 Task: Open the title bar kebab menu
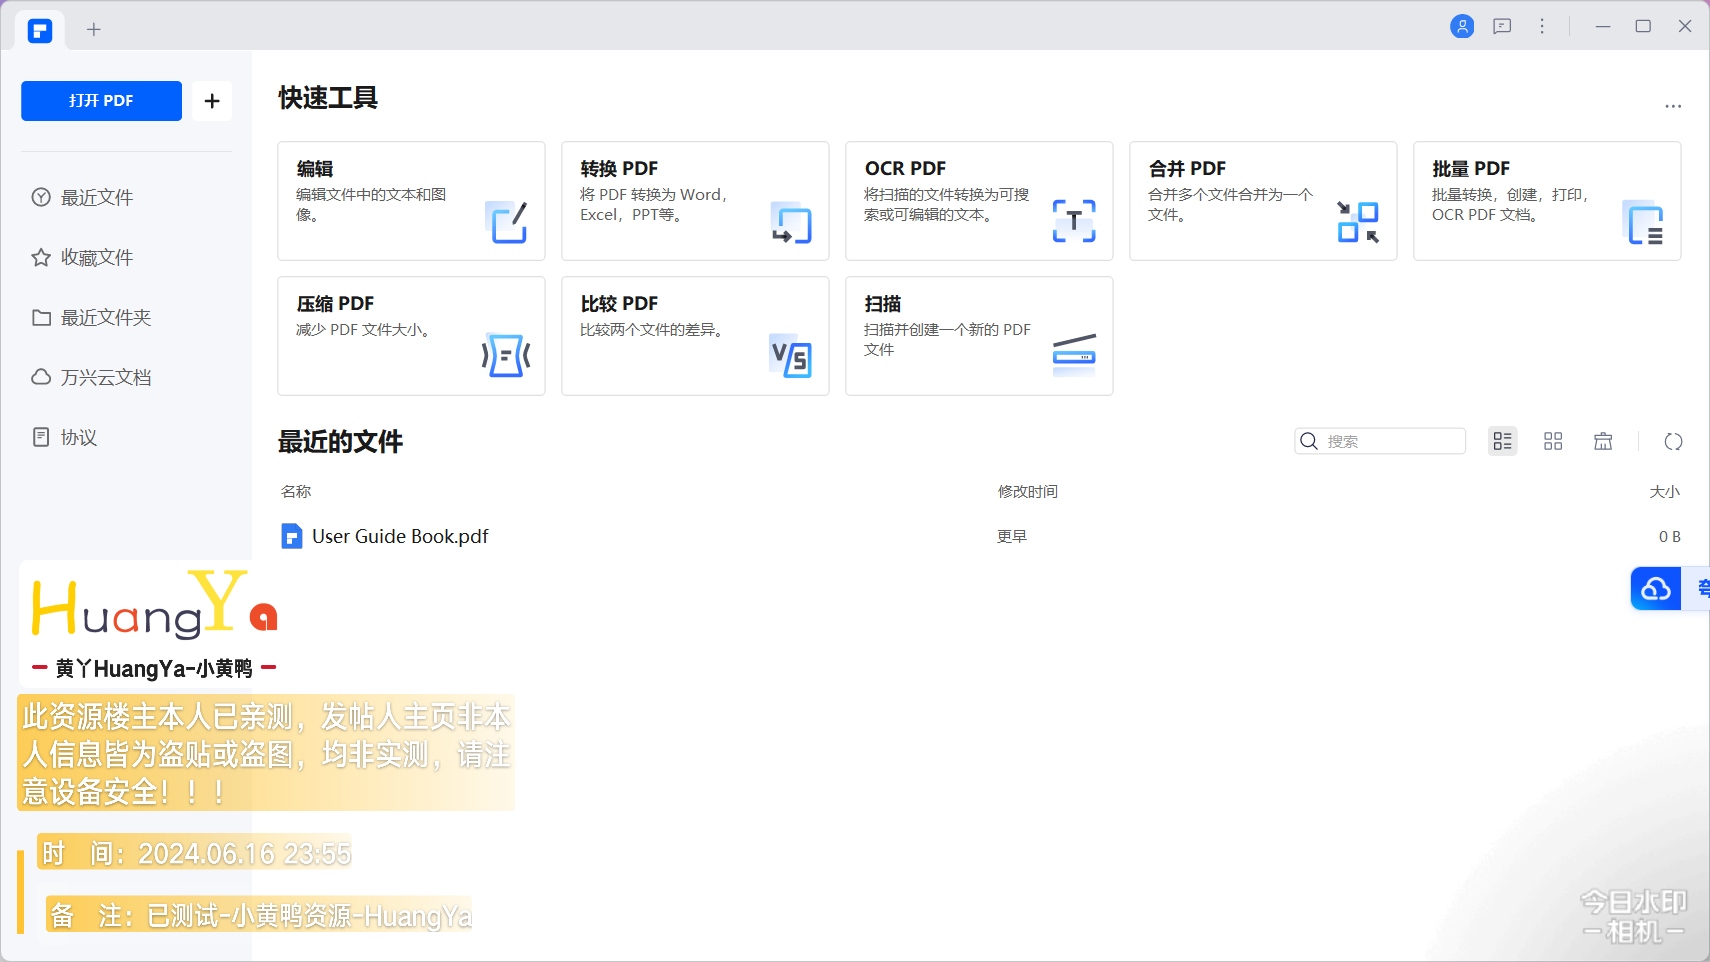(1542, 26)
